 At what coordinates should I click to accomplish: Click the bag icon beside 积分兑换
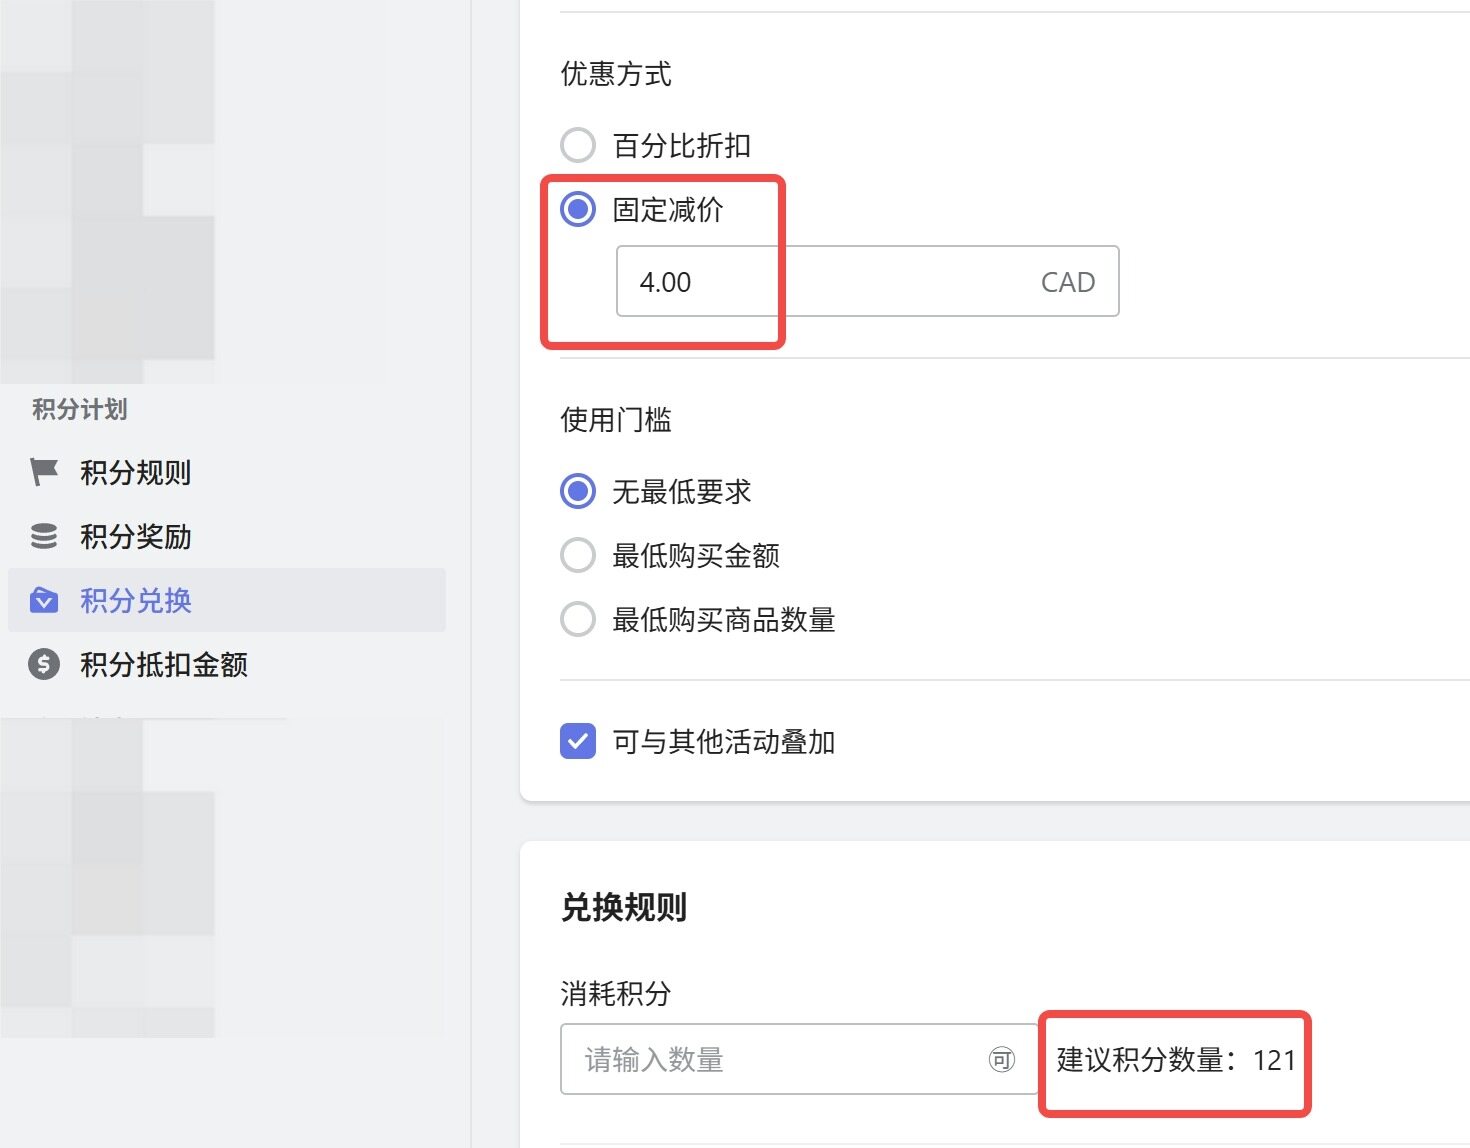44,600
